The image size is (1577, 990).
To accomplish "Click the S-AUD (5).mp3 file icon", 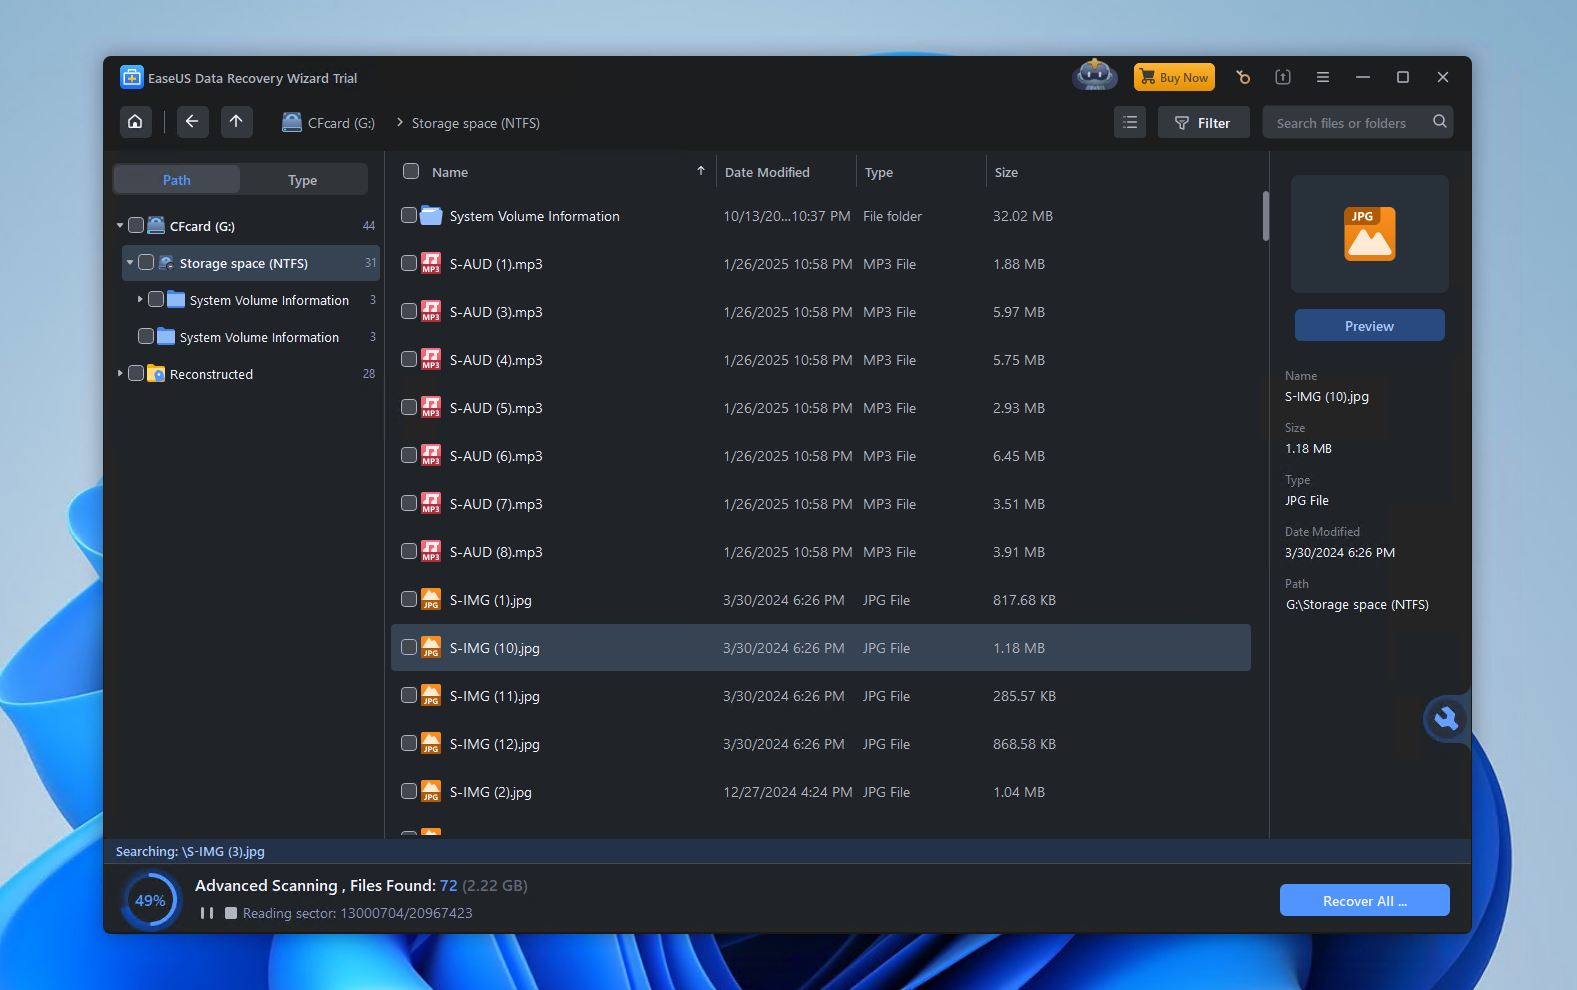I will coord(431,408).
